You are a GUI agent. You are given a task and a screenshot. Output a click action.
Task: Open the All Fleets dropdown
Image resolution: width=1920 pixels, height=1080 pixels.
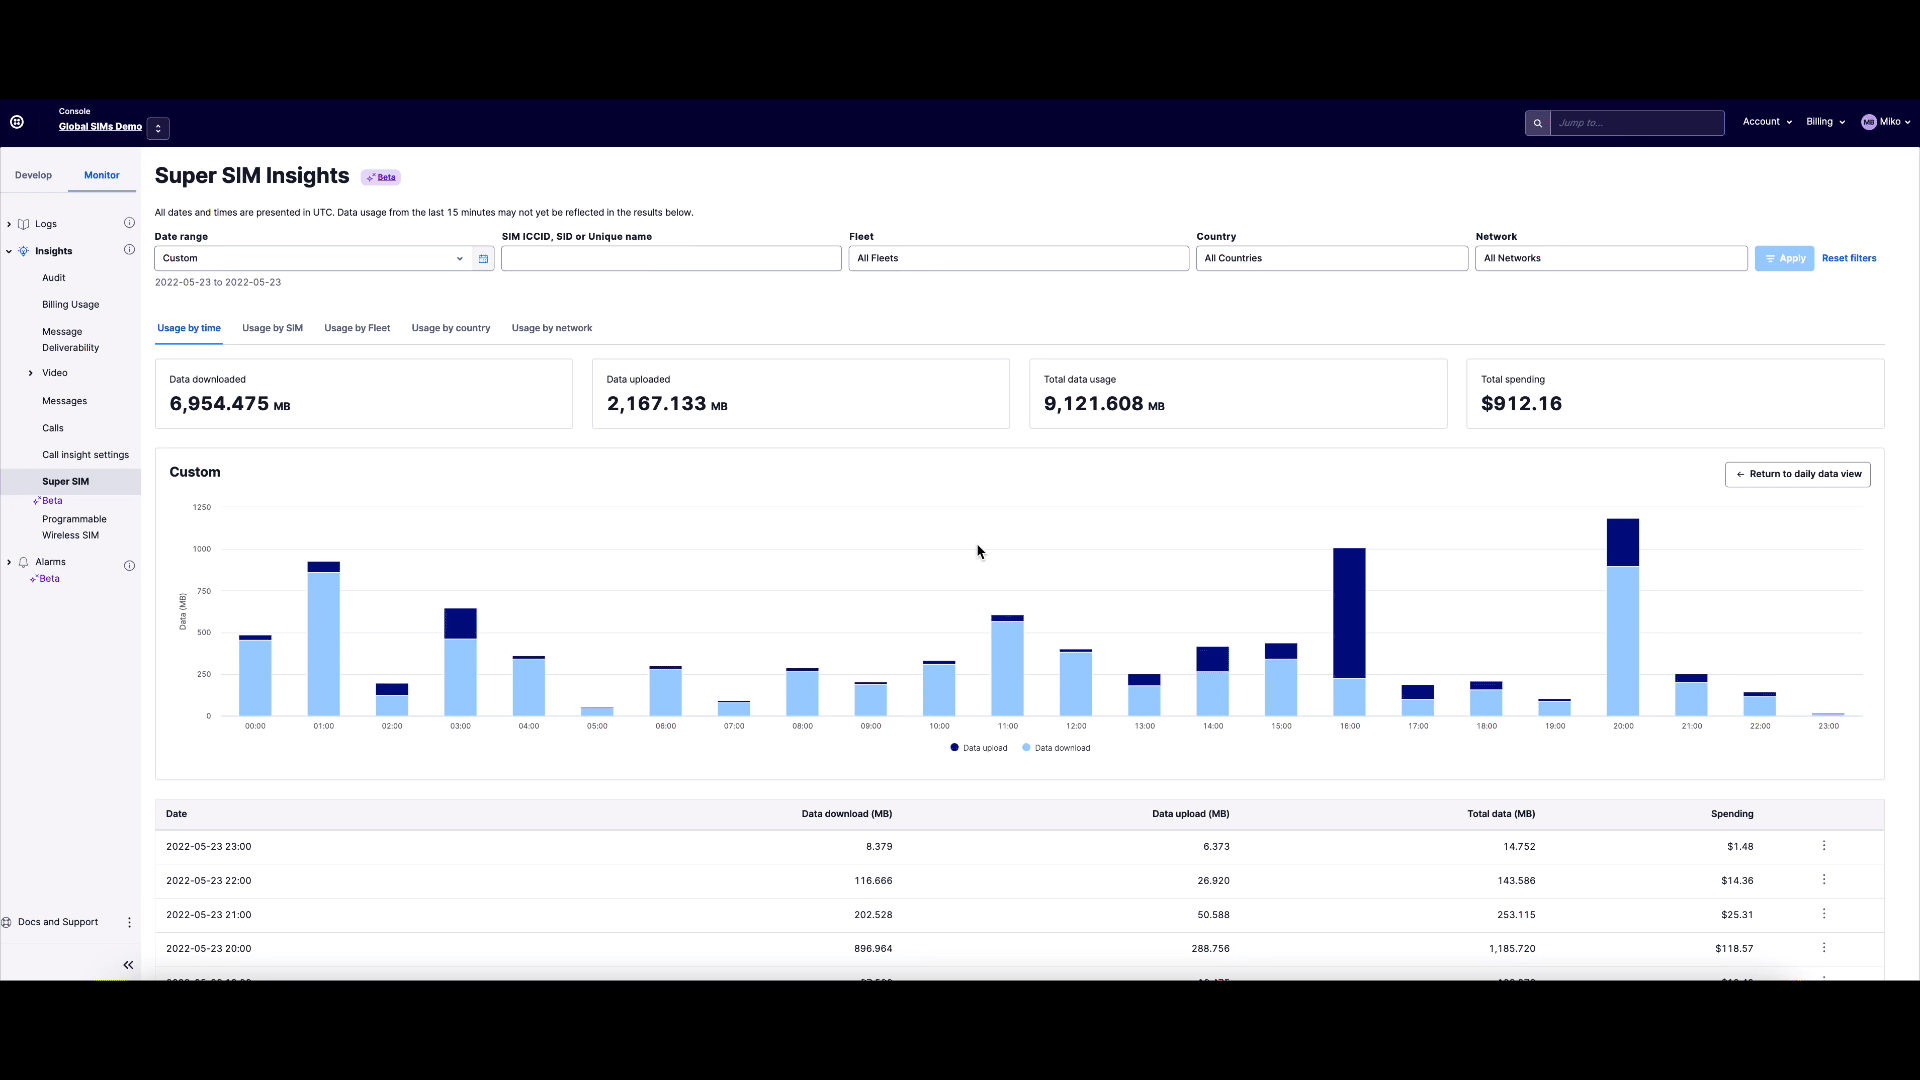pos(1019,258)
